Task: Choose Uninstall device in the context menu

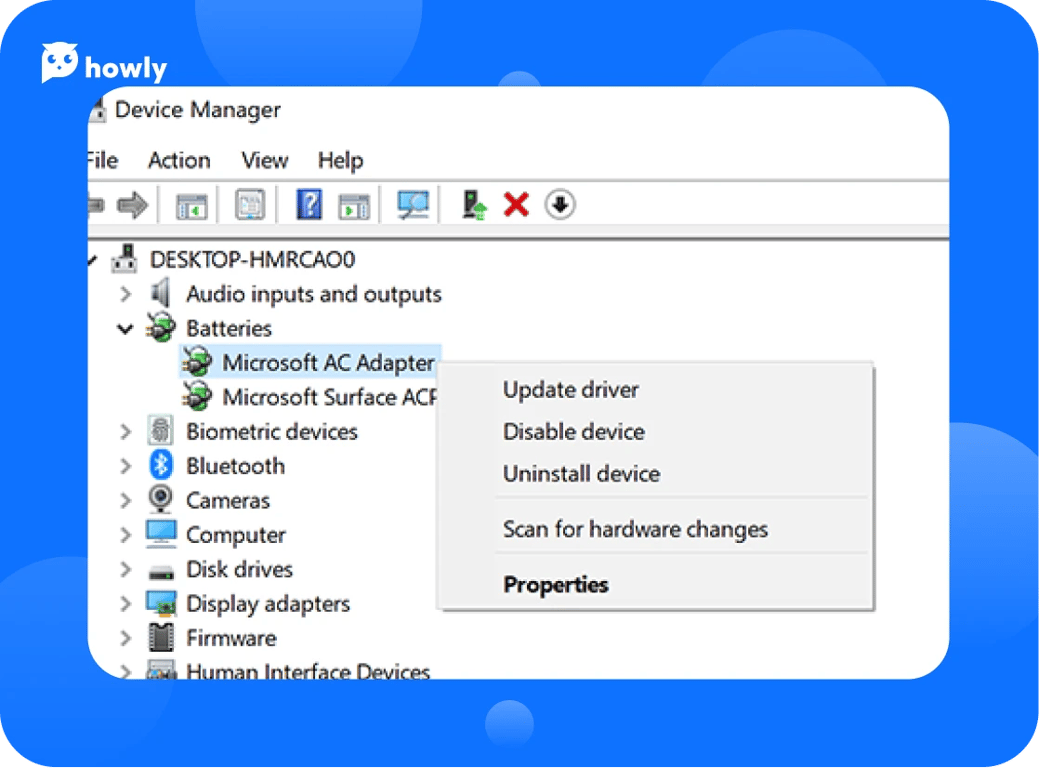Action: point(581,474)
